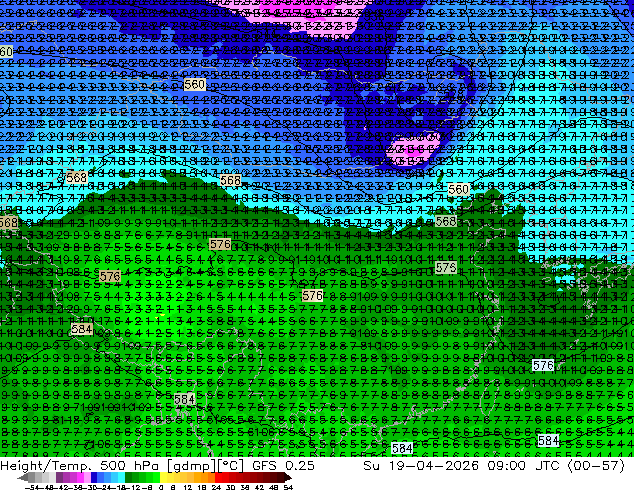
Task: Click the "[°C]" temperature unit label
Action: coord(230,466)
